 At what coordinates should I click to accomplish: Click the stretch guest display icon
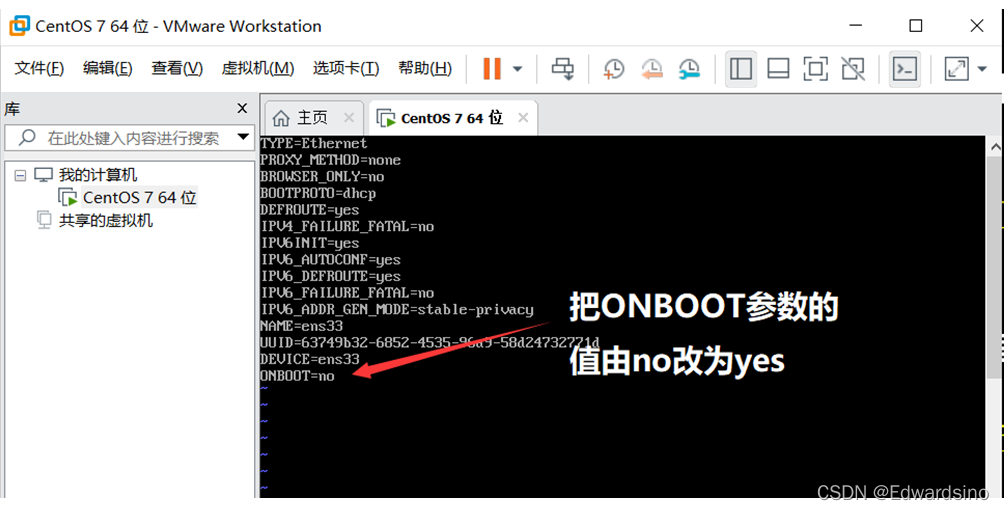(957, 69)
